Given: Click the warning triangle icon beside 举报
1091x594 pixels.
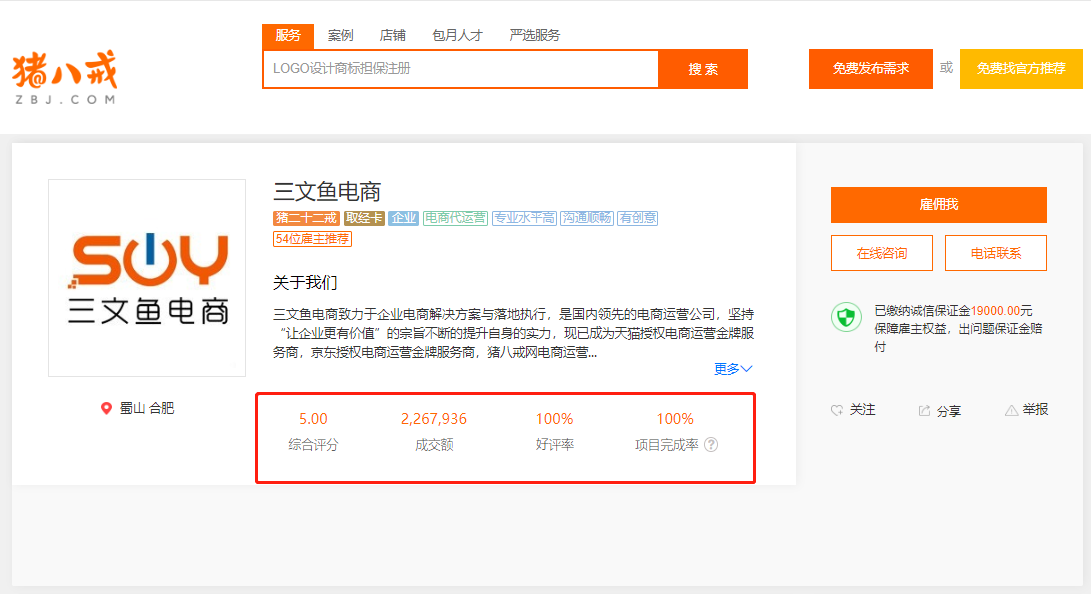Looking at the screenshot, I should coord(1011,410).
